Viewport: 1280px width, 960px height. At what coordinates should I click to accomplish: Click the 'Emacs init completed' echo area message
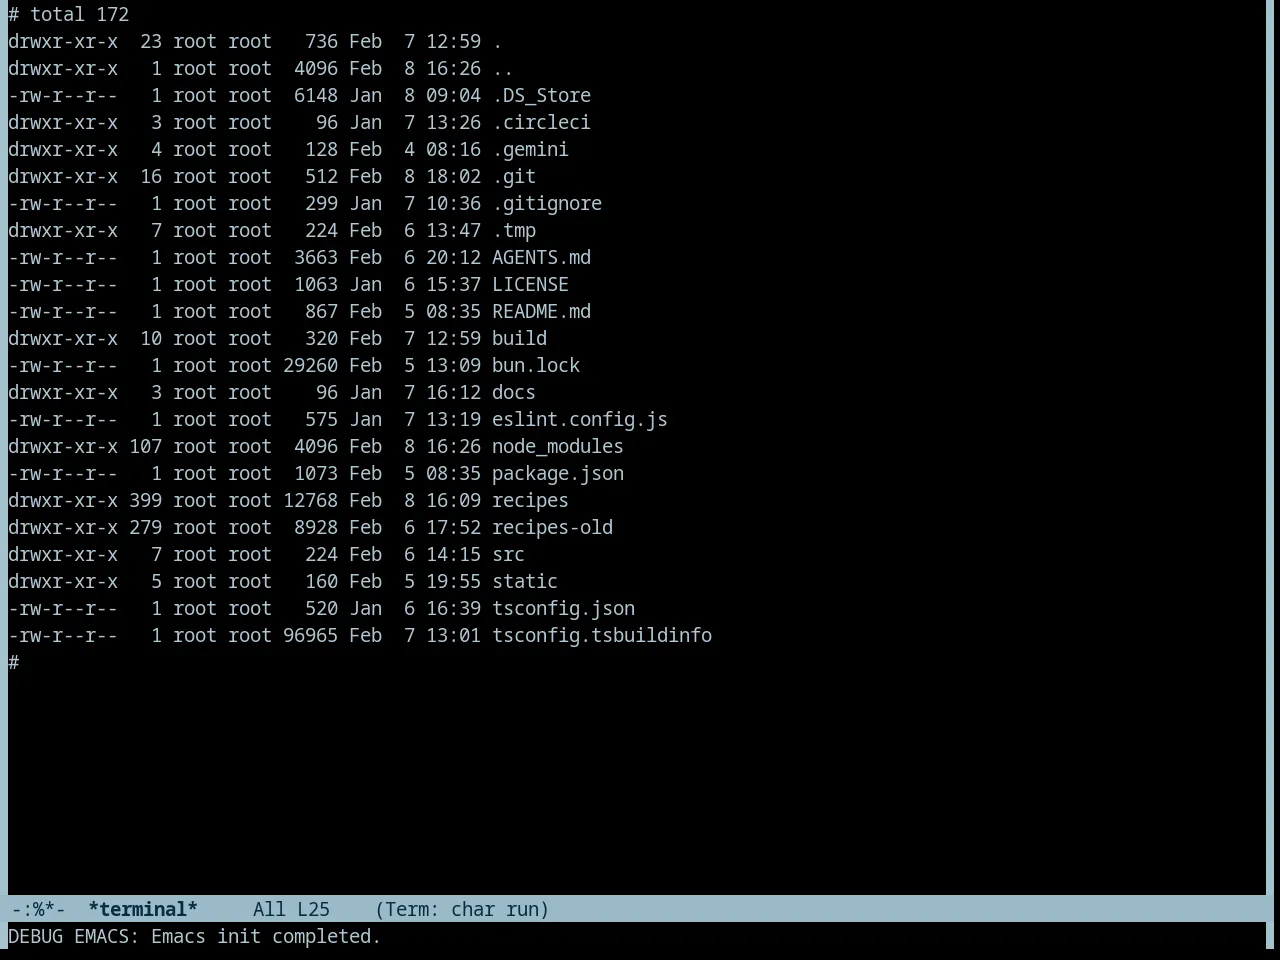point(266,937)
